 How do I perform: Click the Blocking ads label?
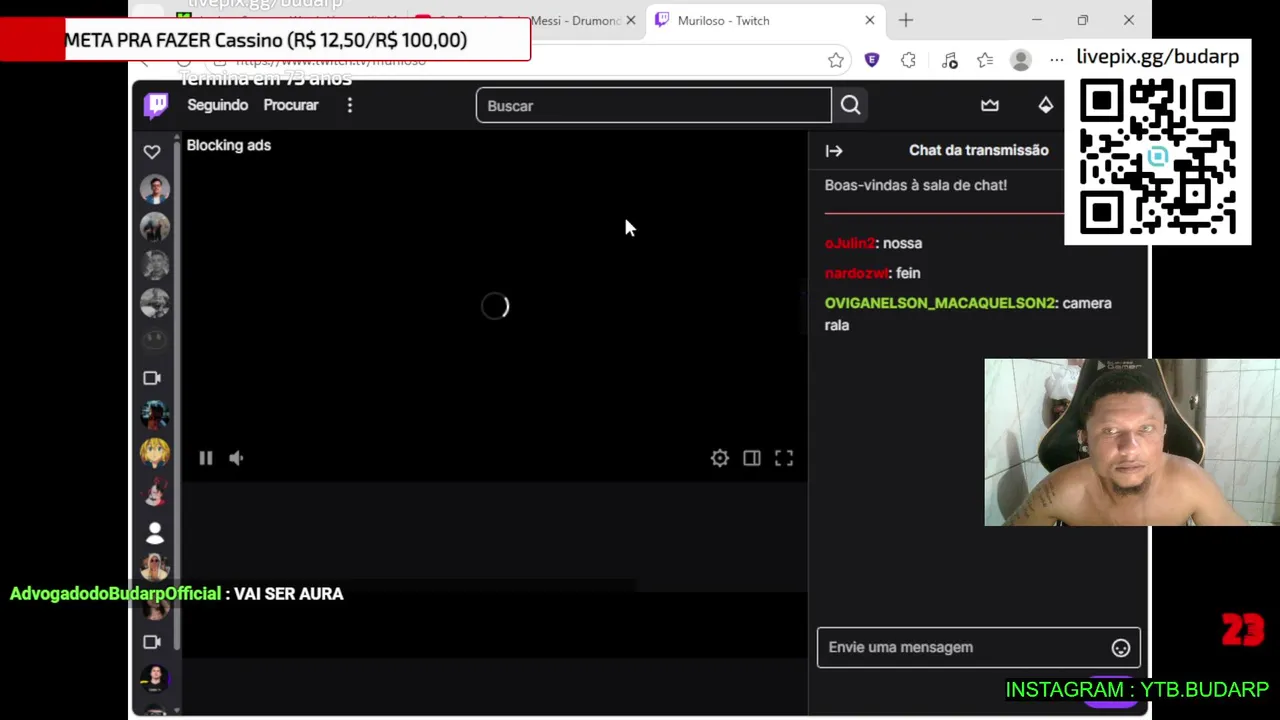[x=228, y=145]
